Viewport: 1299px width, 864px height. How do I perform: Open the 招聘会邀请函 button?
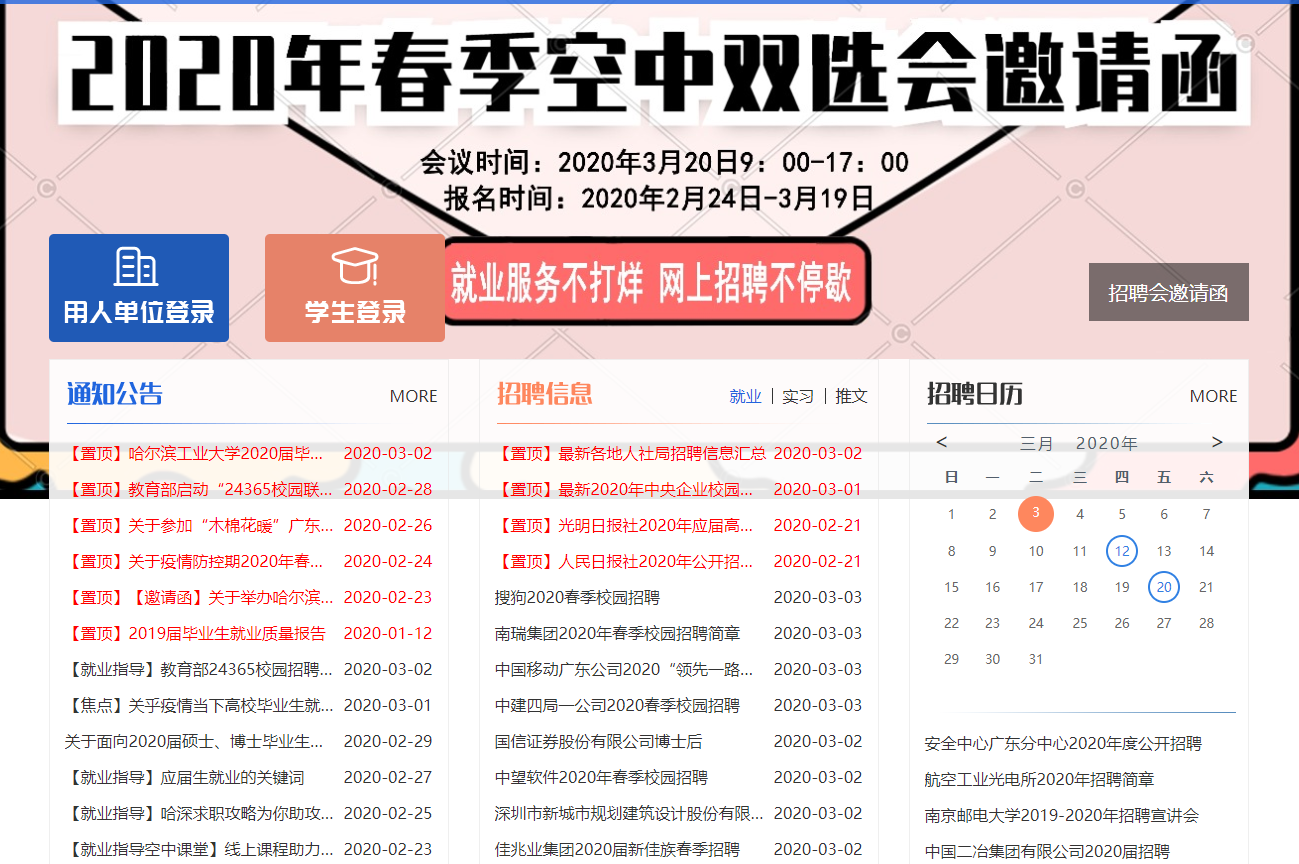pos(1168,291)
